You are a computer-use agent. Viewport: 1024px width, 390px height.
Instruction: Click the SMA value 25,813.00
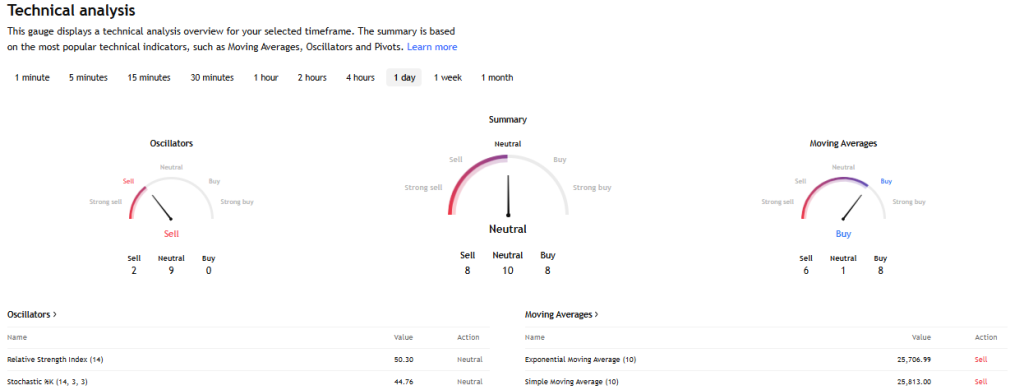[914, 382]
